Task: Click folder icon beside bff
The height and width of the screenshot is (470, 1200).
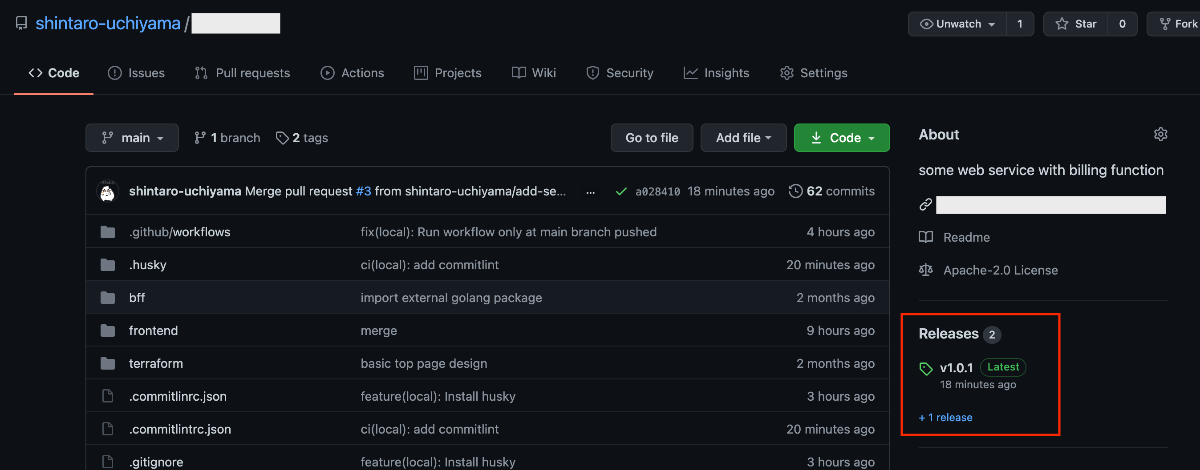Action: tap(108, 298)
